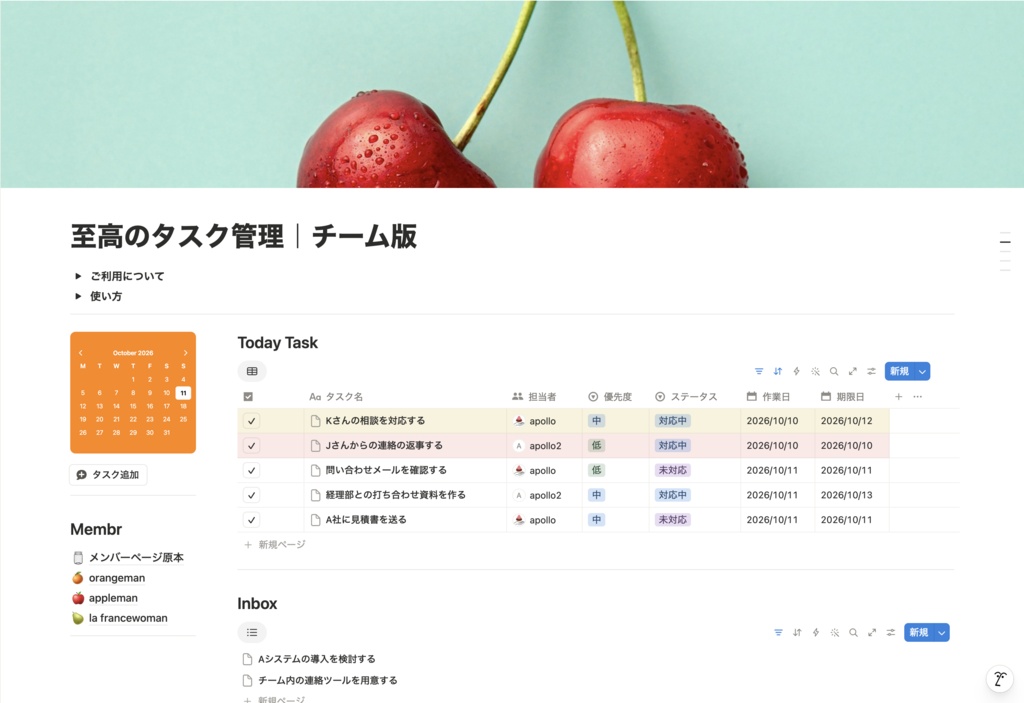
Task: Toggle checkbox for Kさんの相談を対応する
Action: [251, 421]
